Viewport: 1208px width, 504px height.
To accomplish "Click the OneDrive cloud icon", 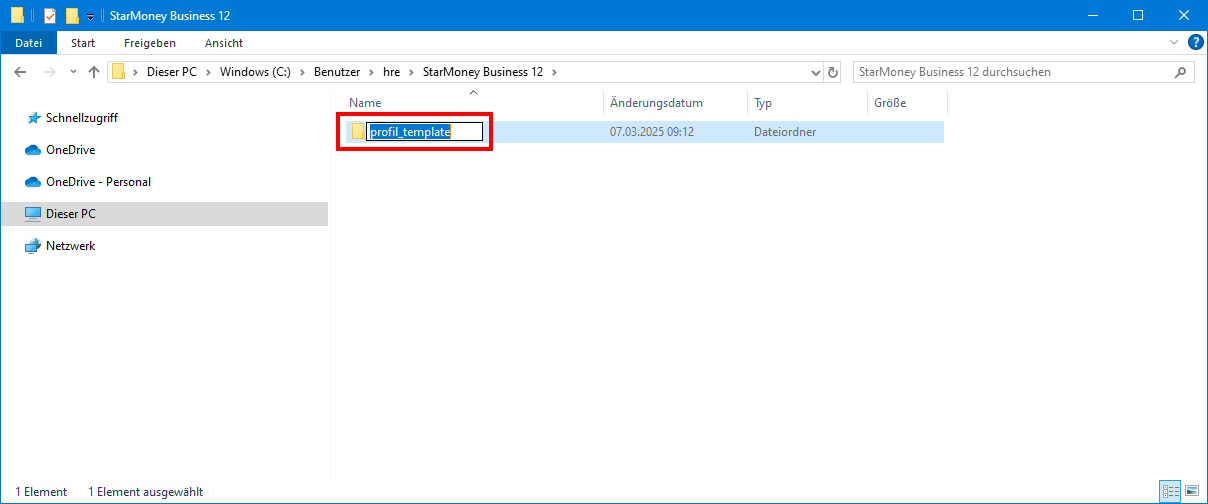I will [33, 150].
